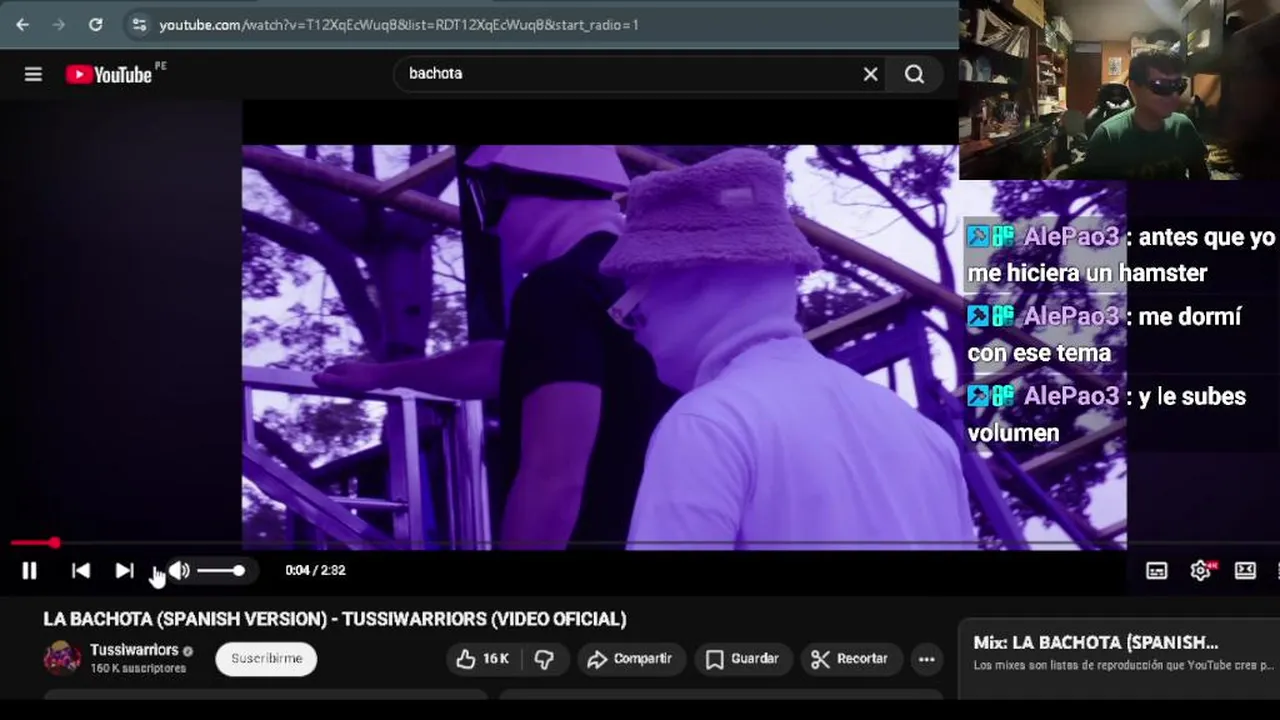Open the Tussiwarriors channel name link
This screenshot has height=720, width=1280.
[x=134, y=650]
